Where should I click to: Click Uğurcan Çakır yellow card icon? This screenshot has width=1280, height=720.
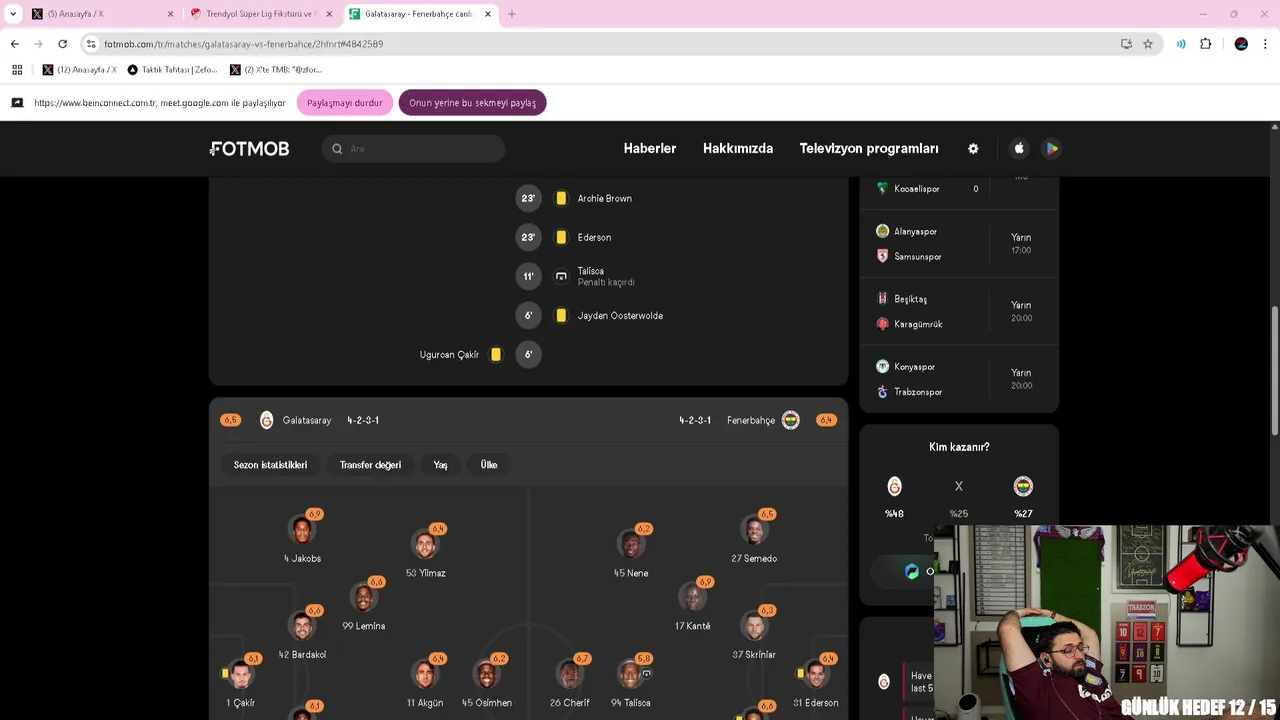[x=495, y=354]
